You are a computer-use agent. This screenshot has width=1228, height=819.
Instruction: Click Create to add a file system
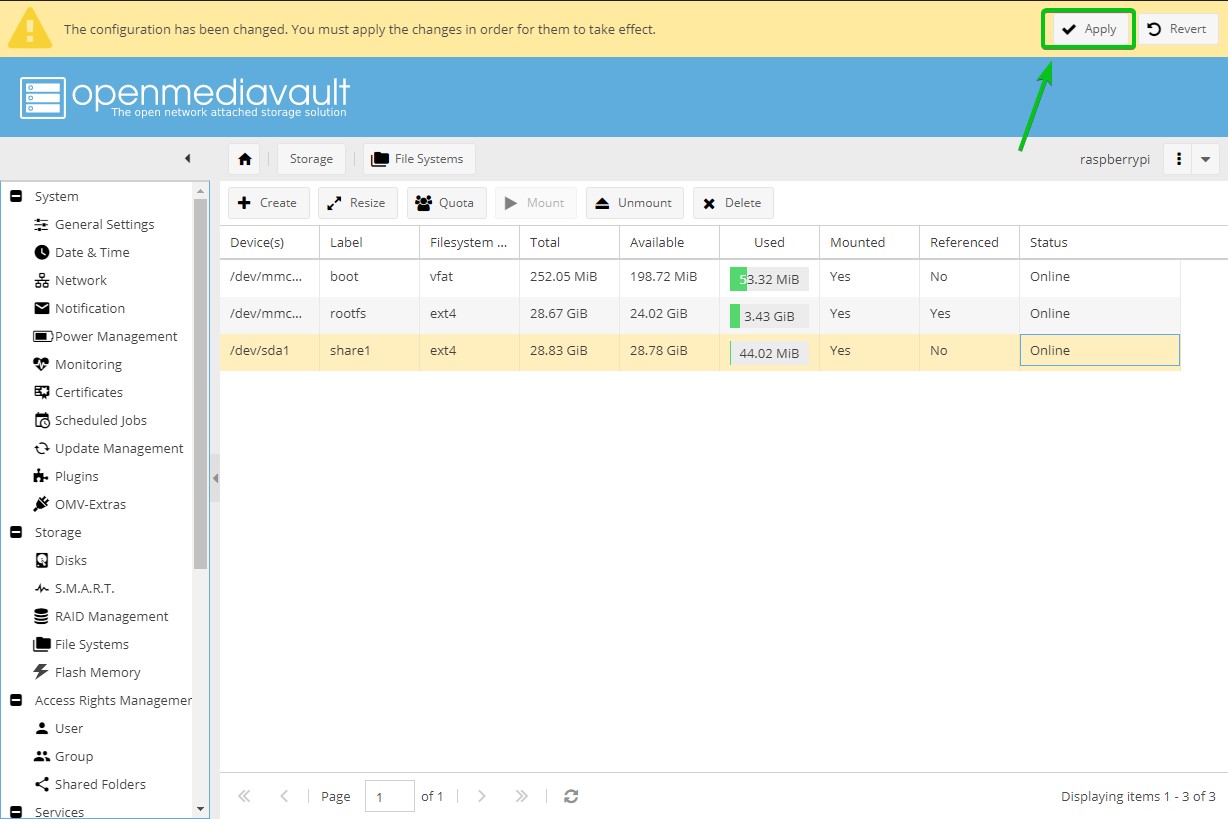point(268,203)
